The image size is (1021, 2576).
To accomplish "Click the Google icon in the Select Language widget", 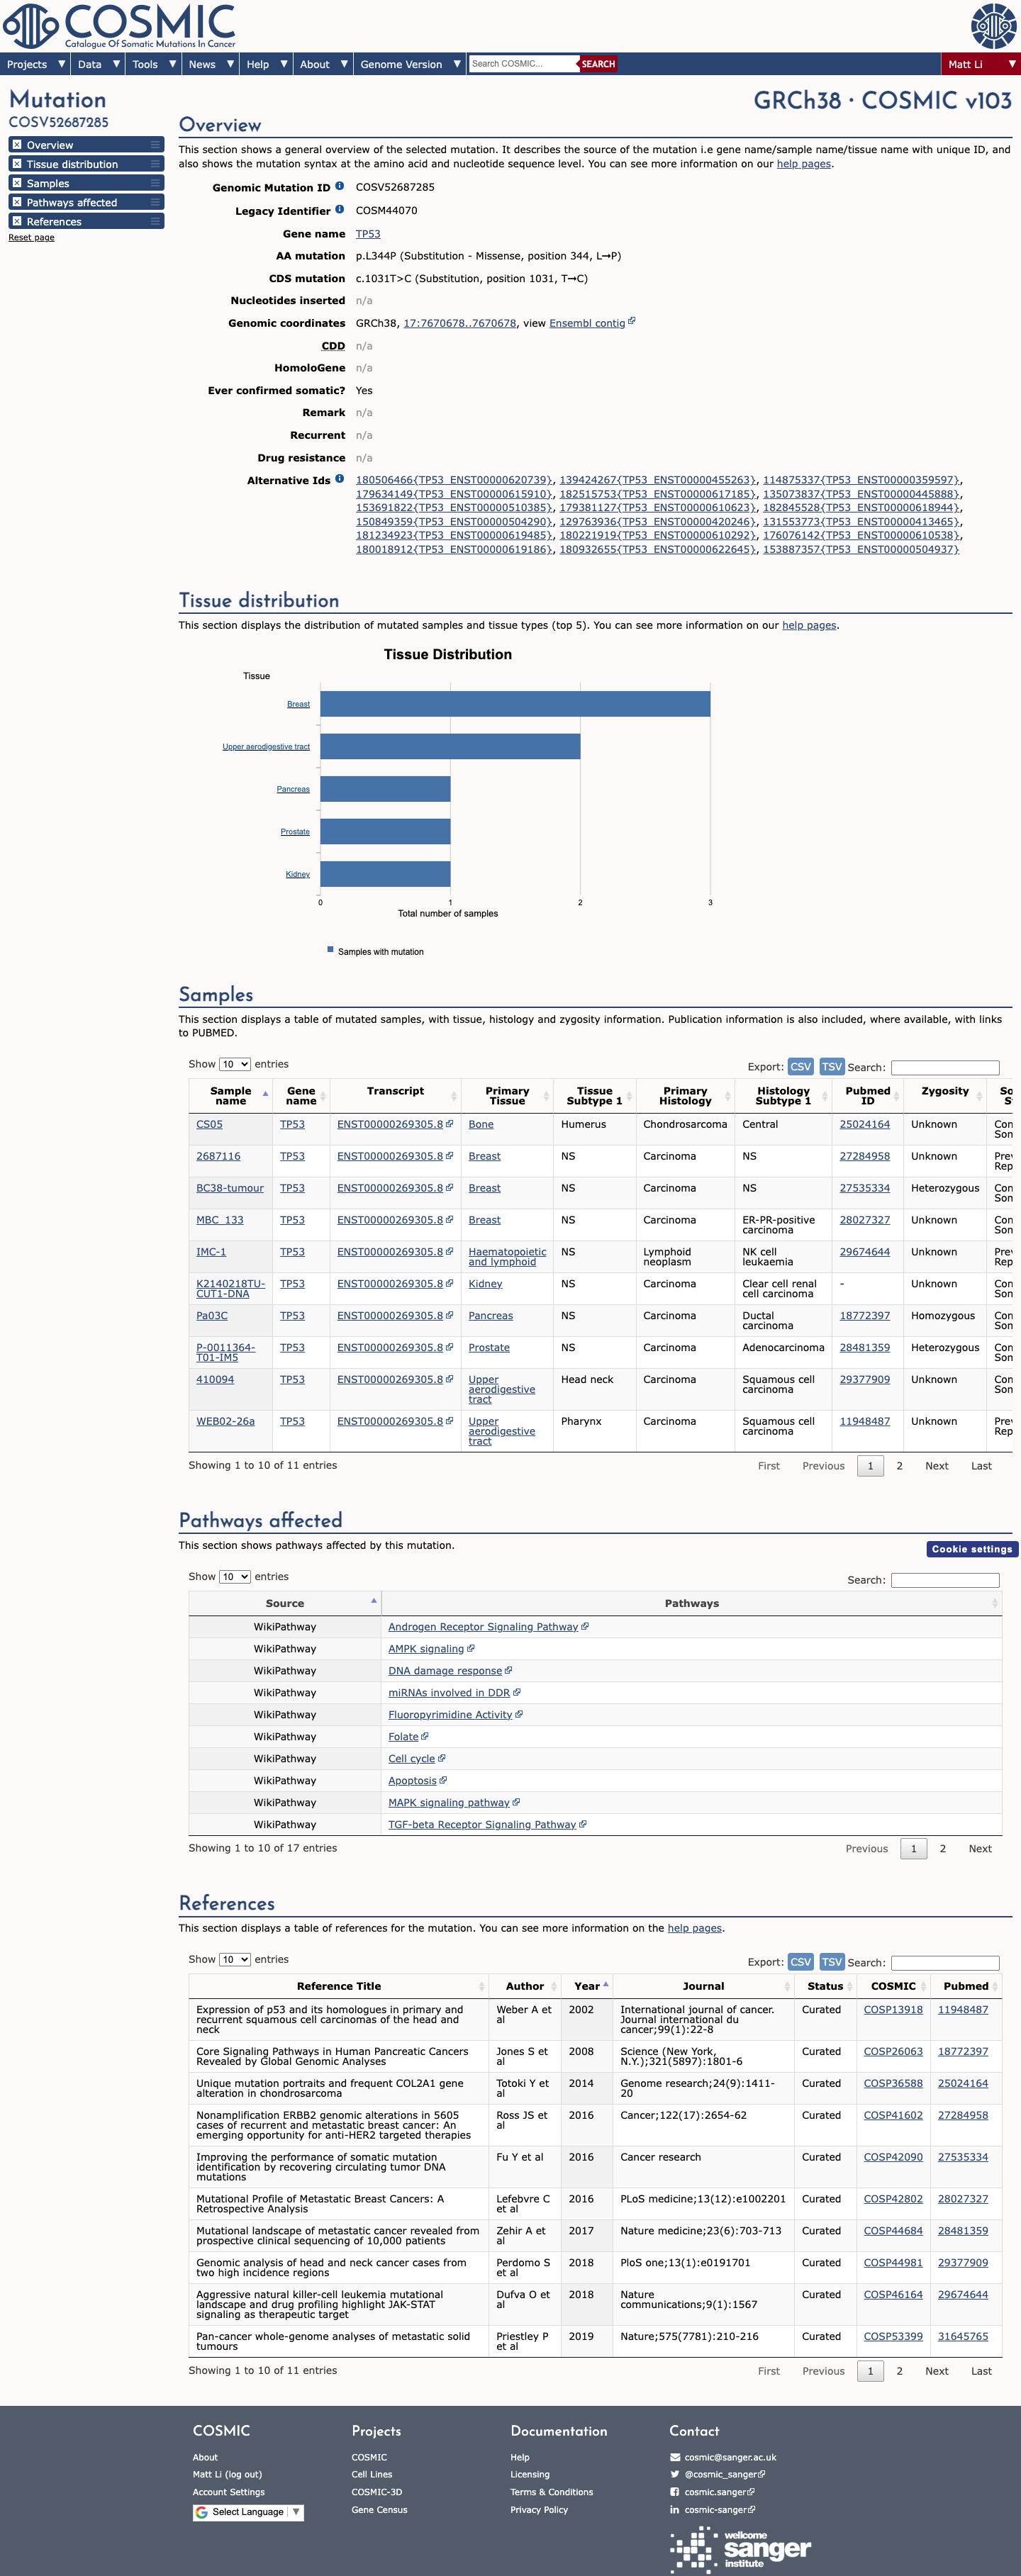I will tap(202, 2512).
